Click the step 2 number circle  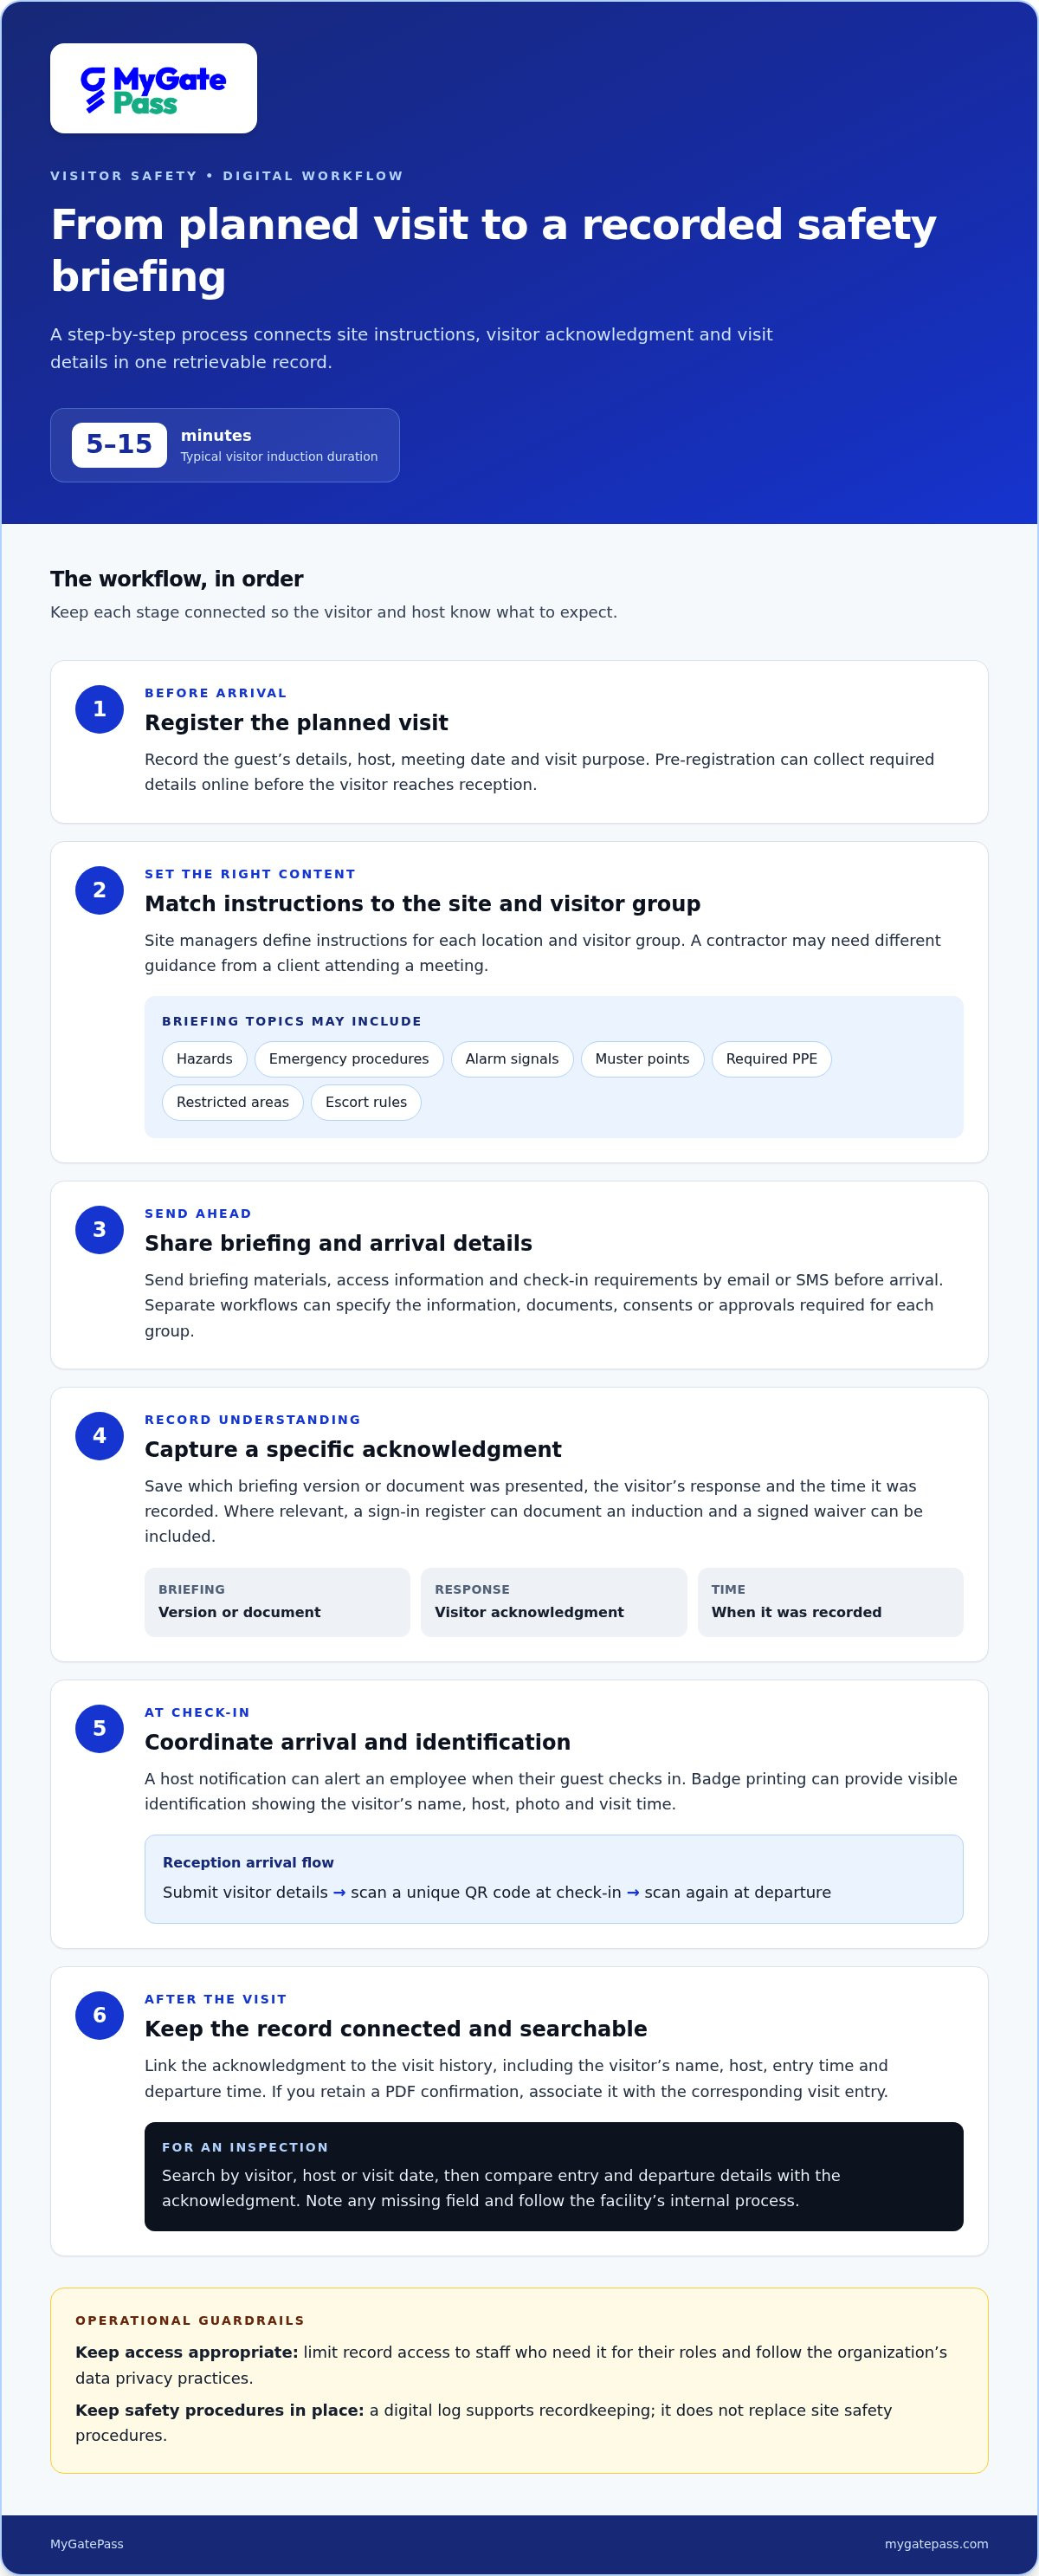(x=99, y=890)
